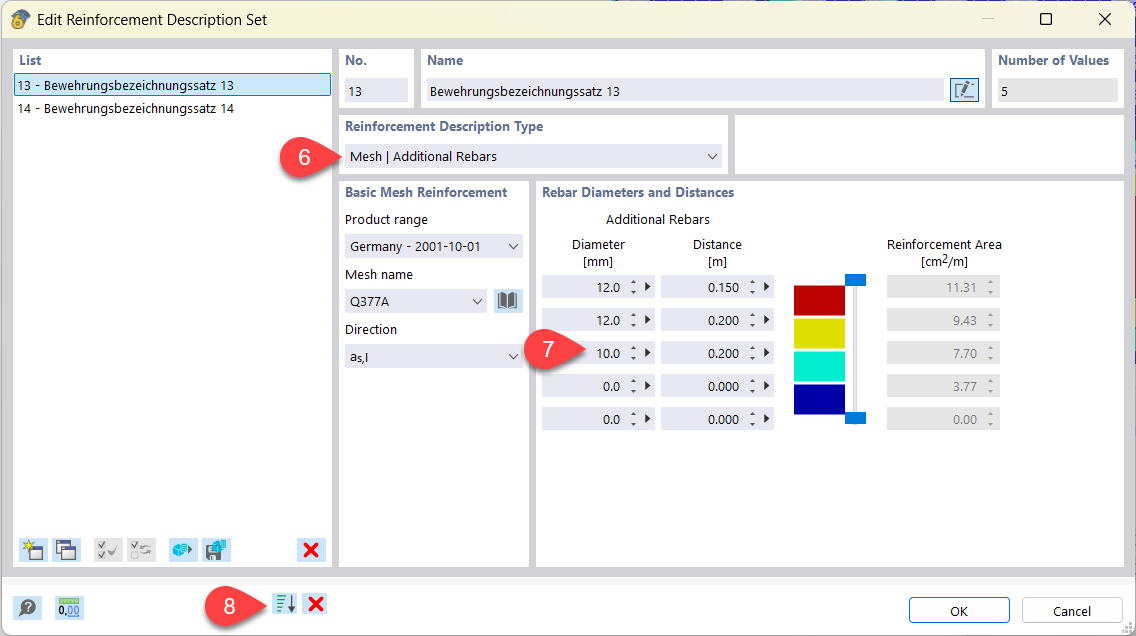Viewport: 1136px width, 636px height.
Task: Click the edit name icon beside Name field
Action: point(964,91)
